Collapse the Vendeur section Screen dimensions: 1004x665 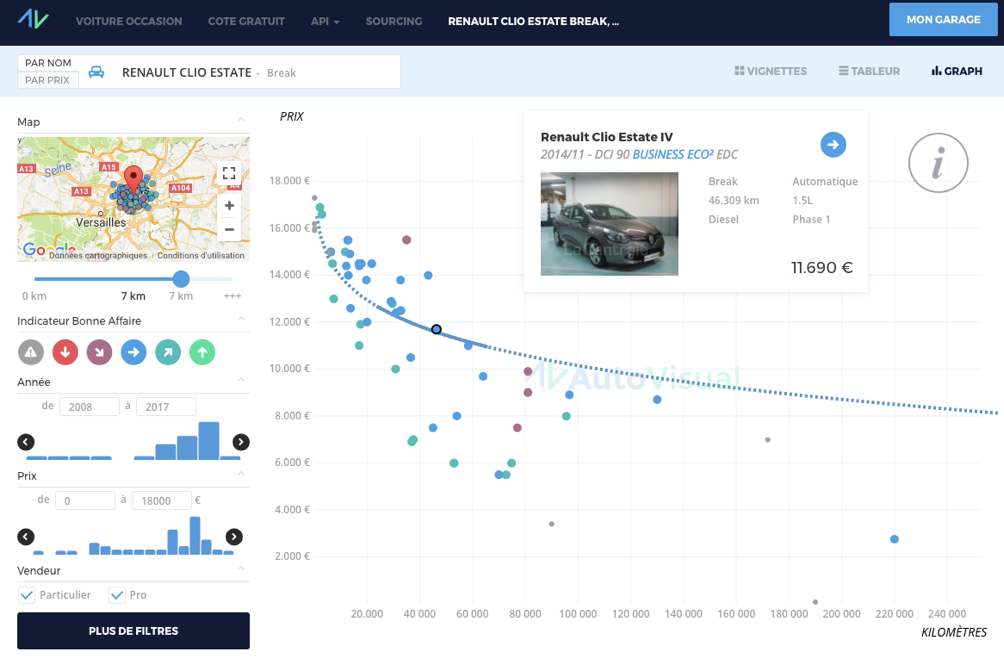pos(241,568)
